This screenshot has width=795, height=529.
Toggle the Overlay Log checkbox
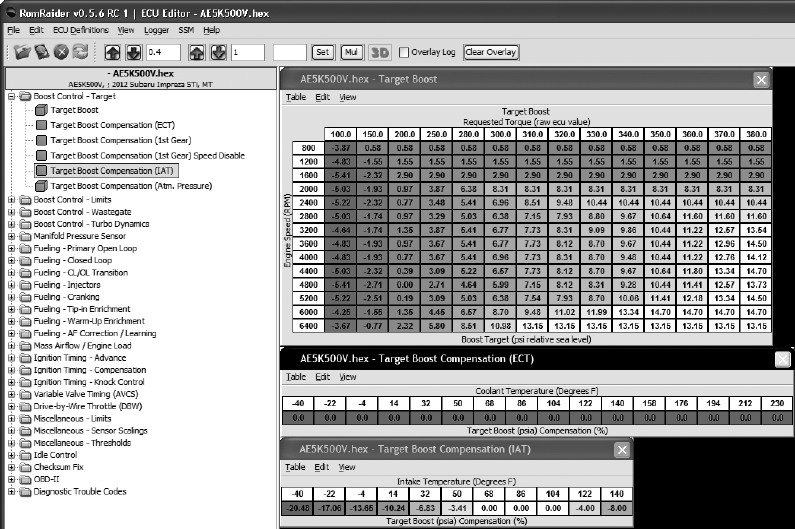(x=404, y=52)
